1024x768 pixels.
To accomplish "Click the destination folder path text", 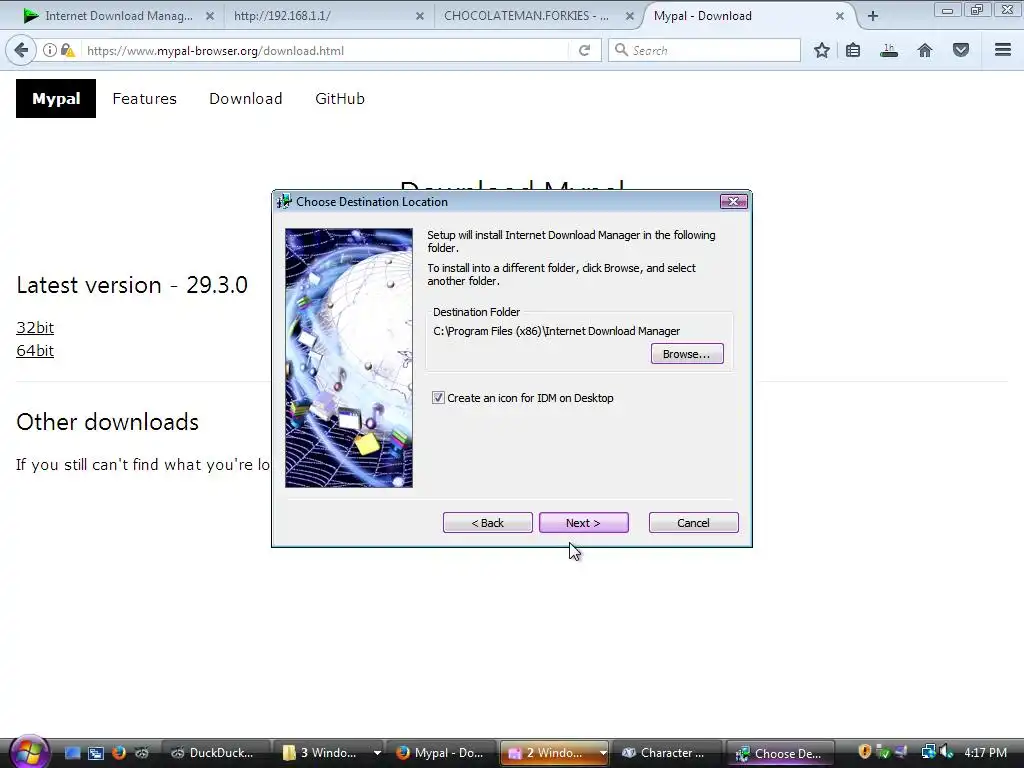I will [556, 331].
